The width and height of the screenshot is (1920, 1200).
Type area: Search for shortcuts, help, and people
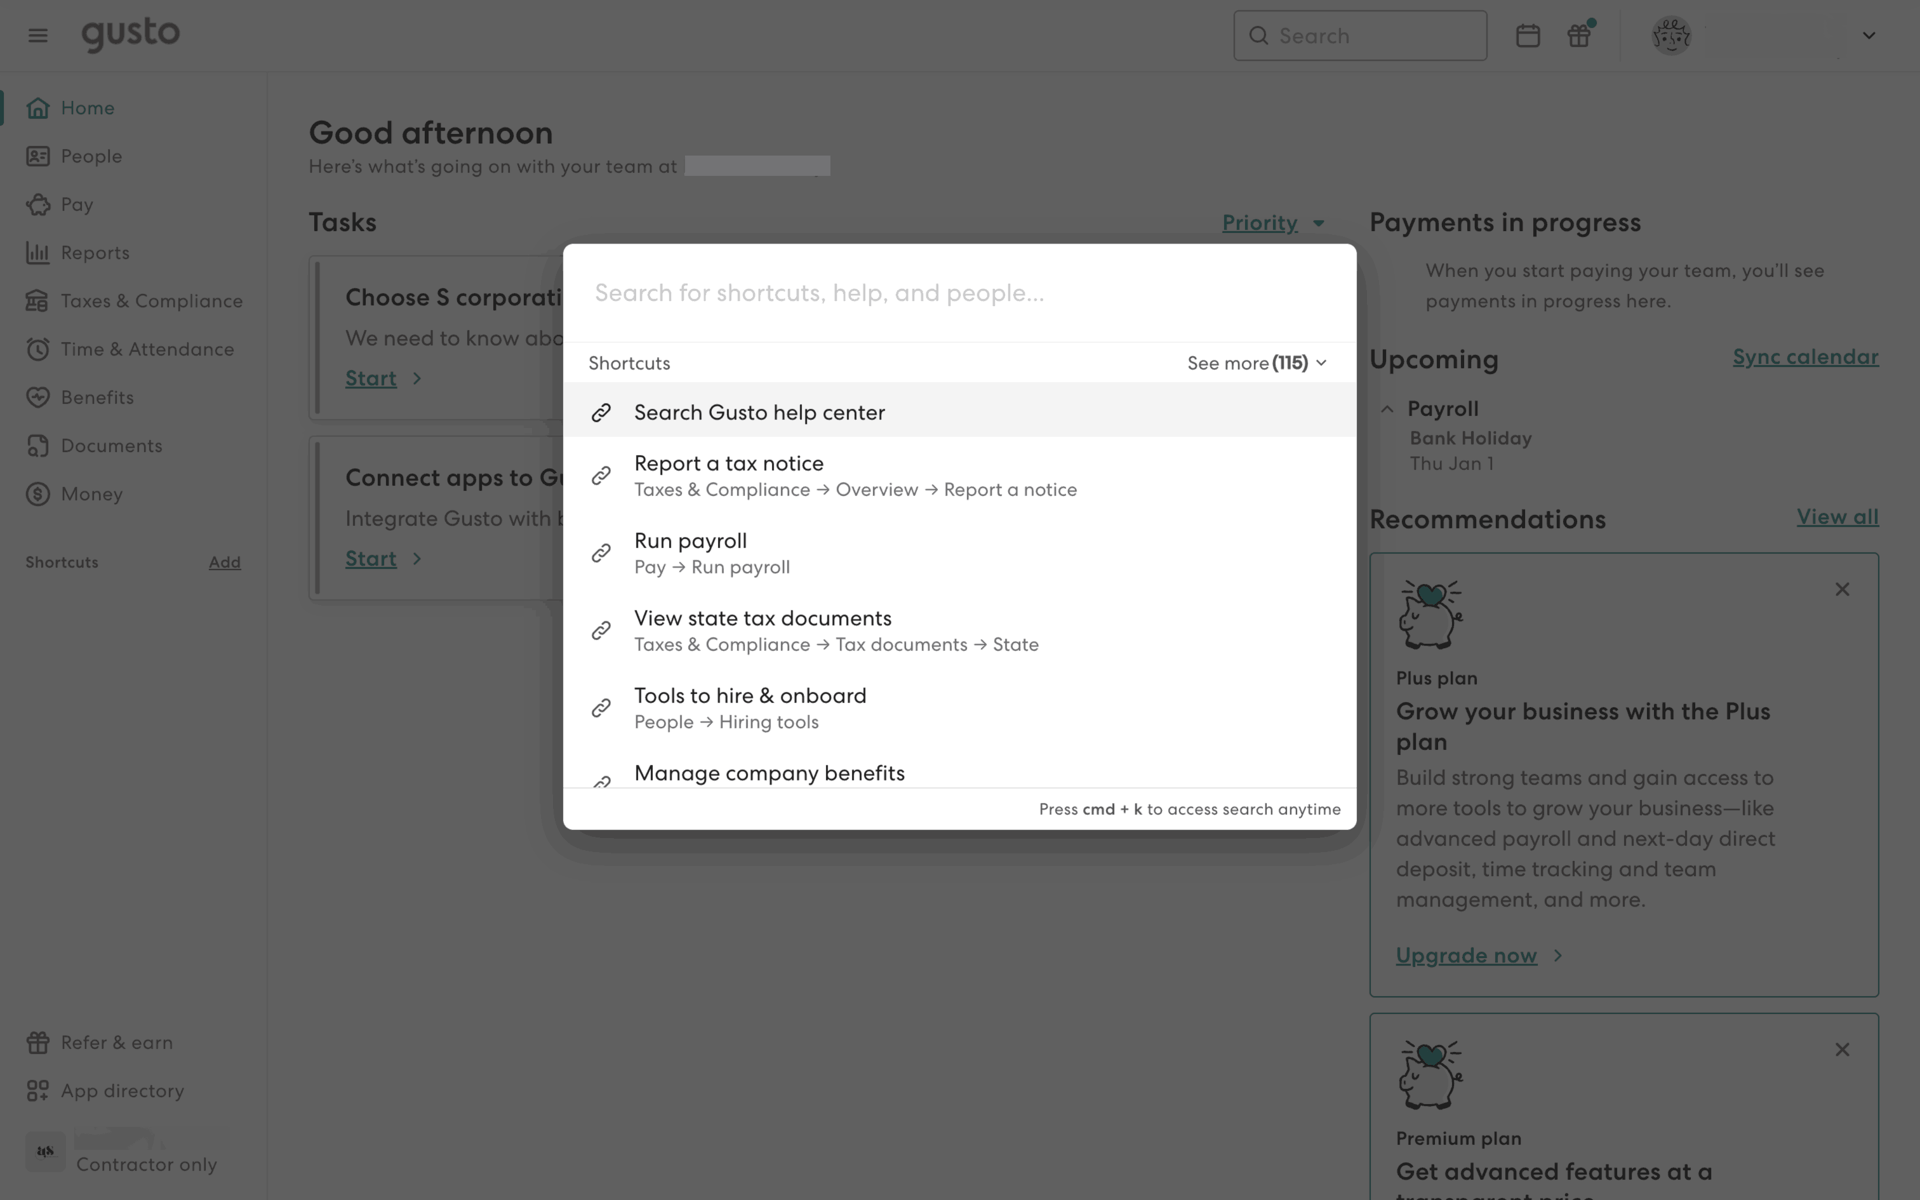[959, 293]
